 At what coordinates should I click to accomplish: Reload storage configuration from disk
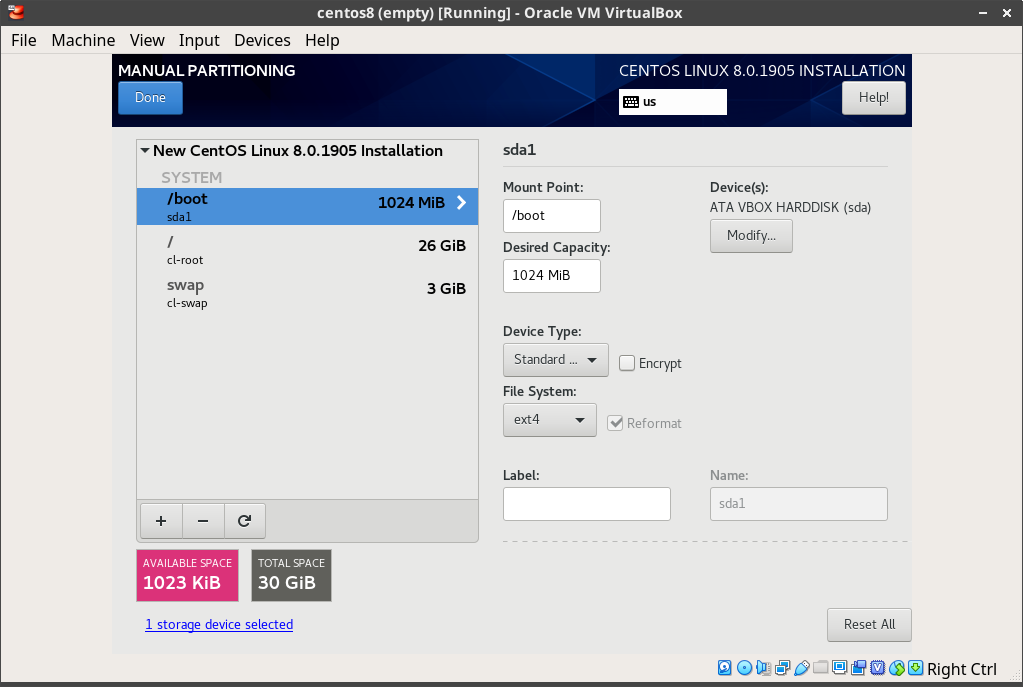coord(245,521)
